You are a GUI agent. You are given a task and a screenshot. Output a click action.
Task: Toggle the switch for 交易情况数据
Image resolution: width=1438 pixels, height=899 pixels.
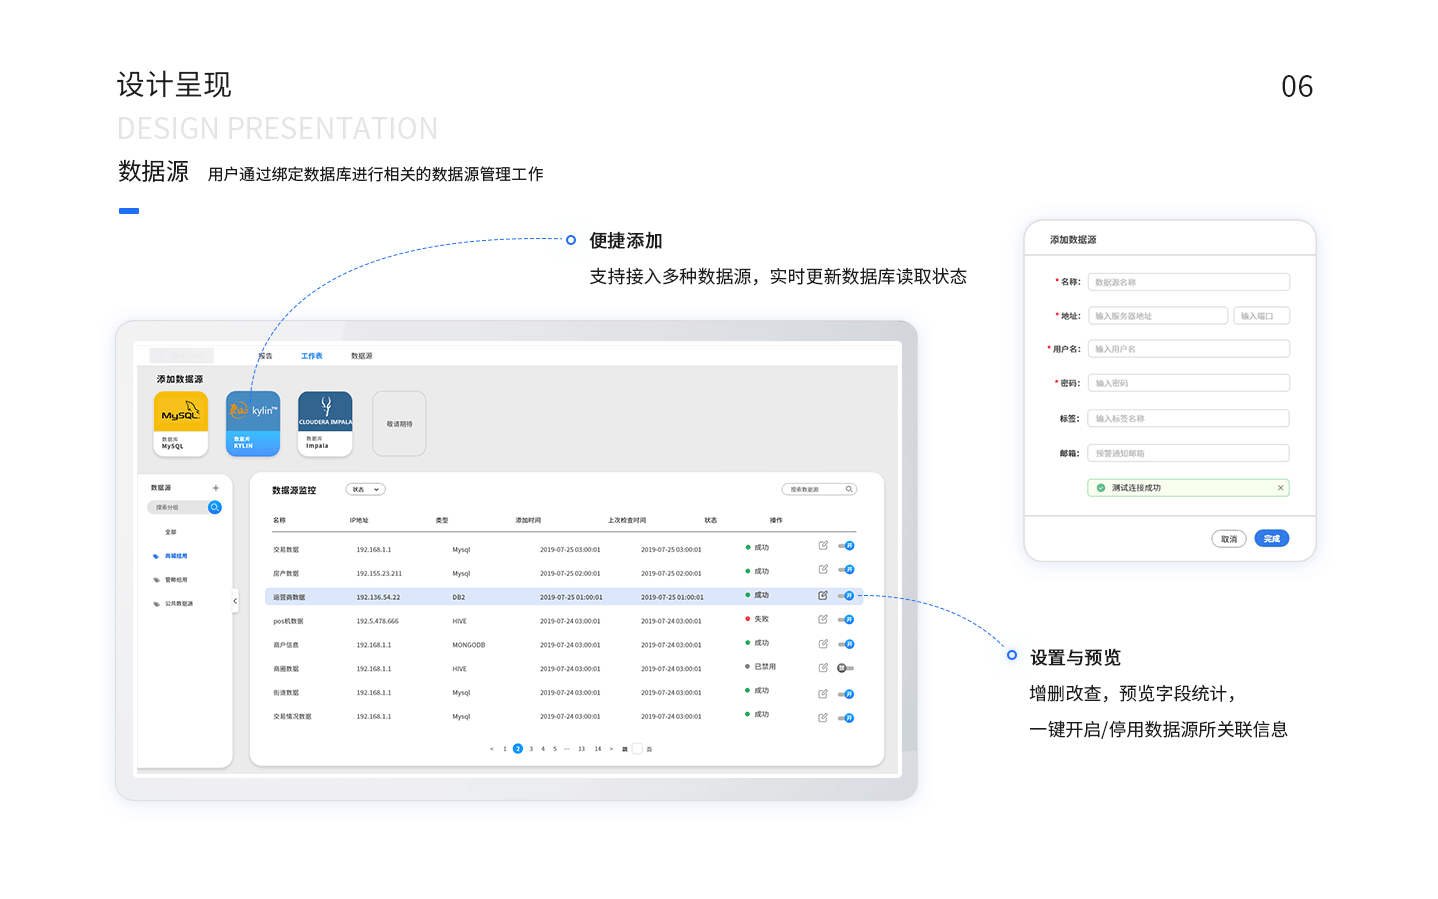click(x=846, y=718)
